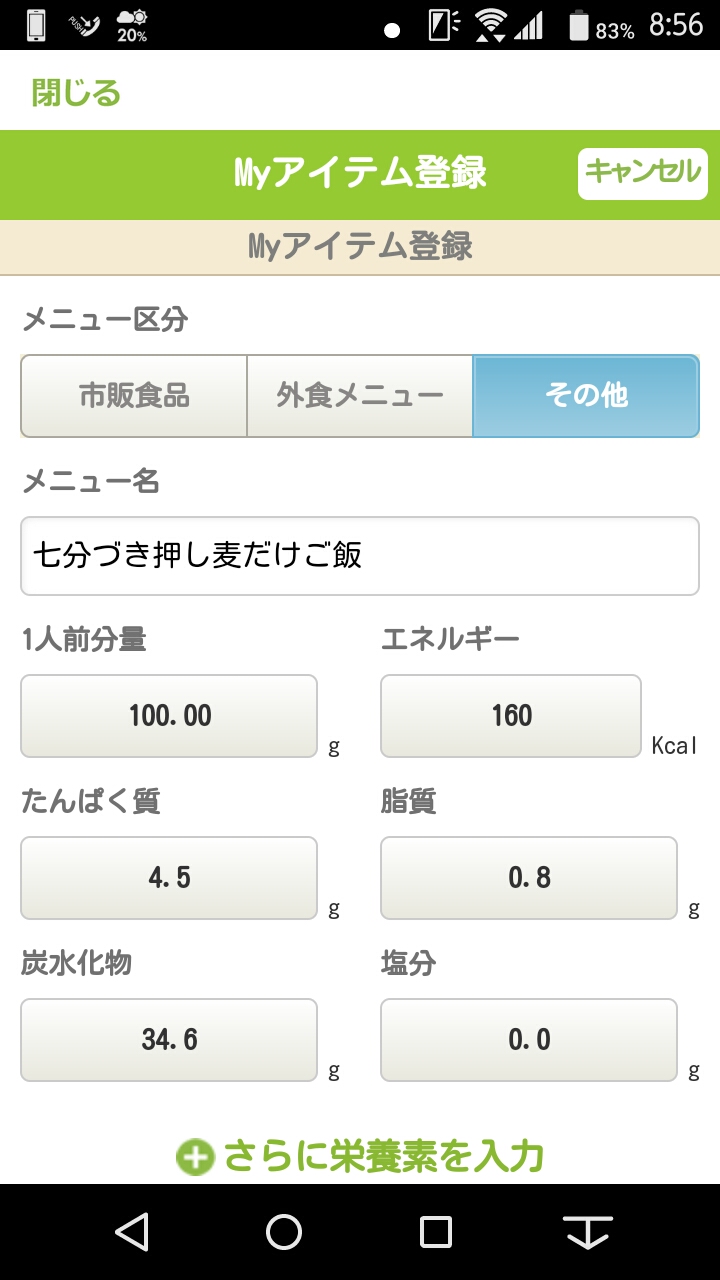The height and width of the screenshot is (1280, 720).
Task: Tap the 閉じる link
Action: (x=76, y=93)
